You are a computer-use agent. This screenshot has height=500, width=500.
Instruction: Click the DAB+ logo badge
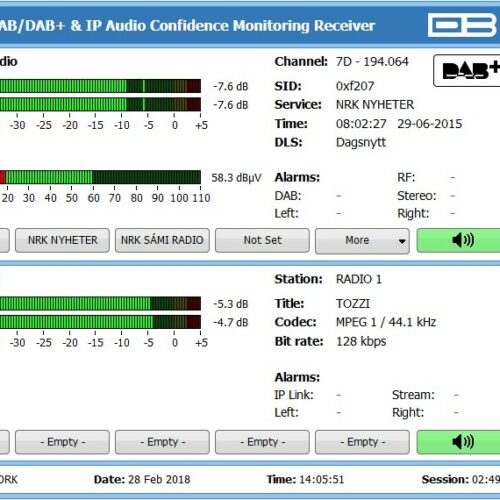pyautogui.click(x=467, y=71)
